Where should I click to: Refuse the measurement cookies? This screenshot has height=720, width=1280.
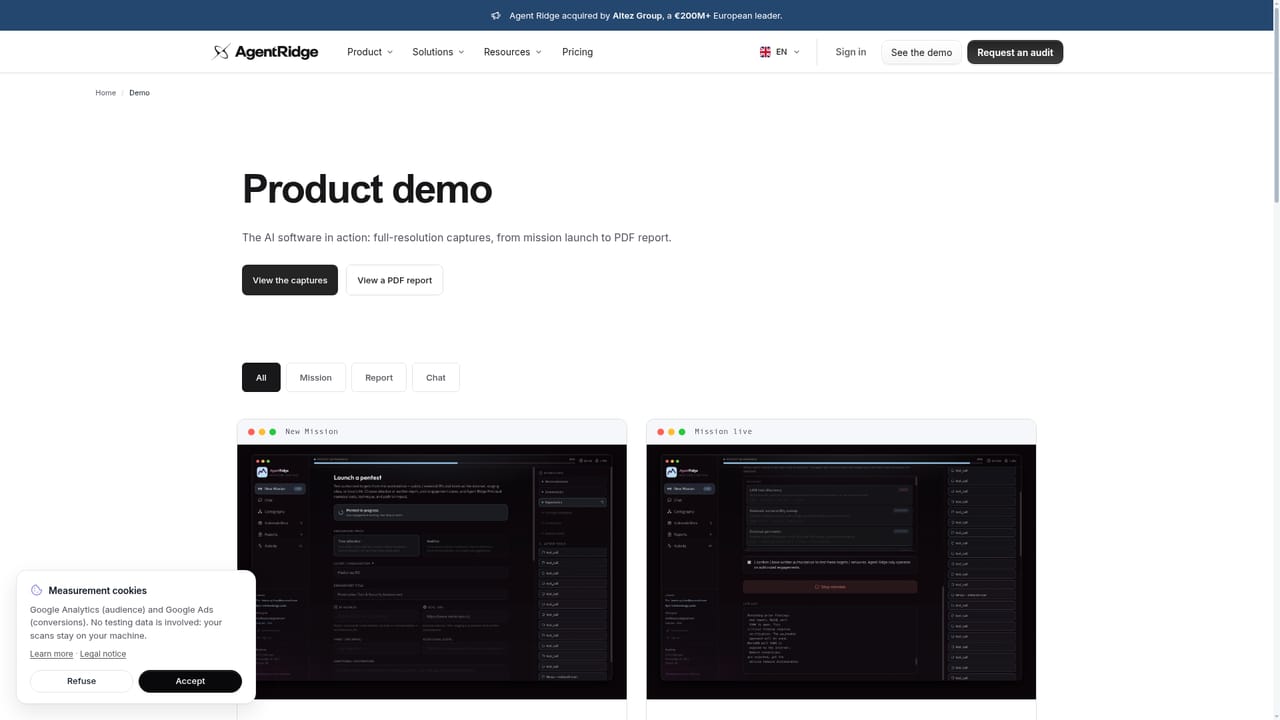(x=82, y=681)
